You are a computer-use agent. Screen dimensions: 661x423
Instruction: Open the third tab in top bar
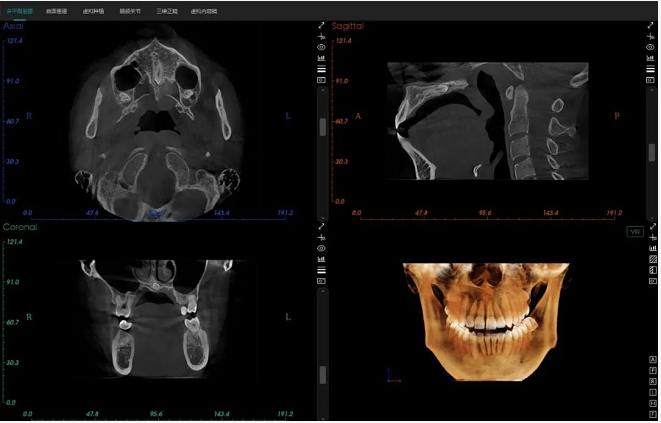tap(96, 10)
